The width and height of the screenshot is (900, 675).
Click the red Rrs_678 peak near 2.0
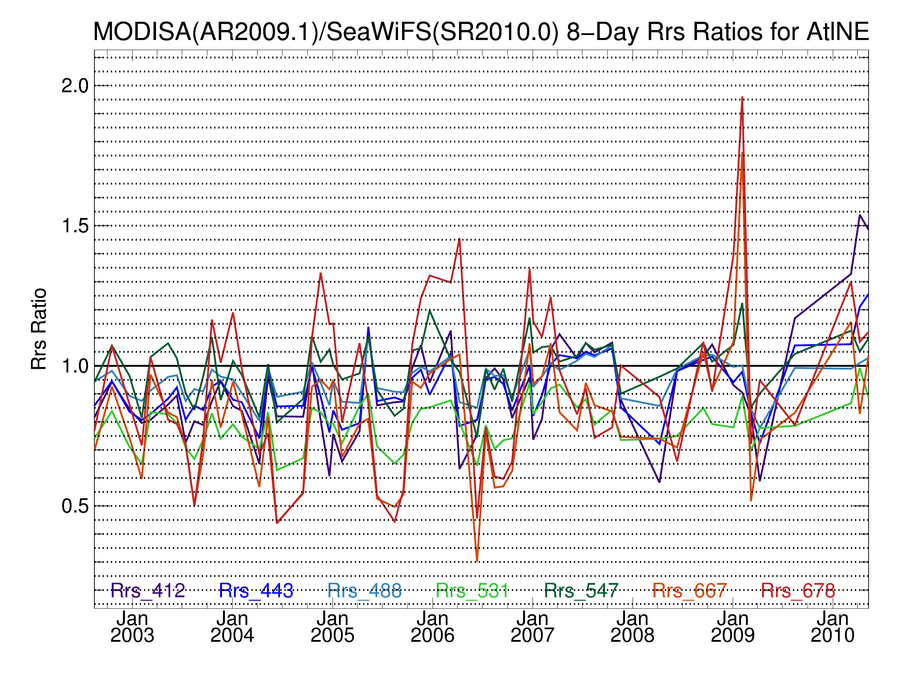click(742, 98)
